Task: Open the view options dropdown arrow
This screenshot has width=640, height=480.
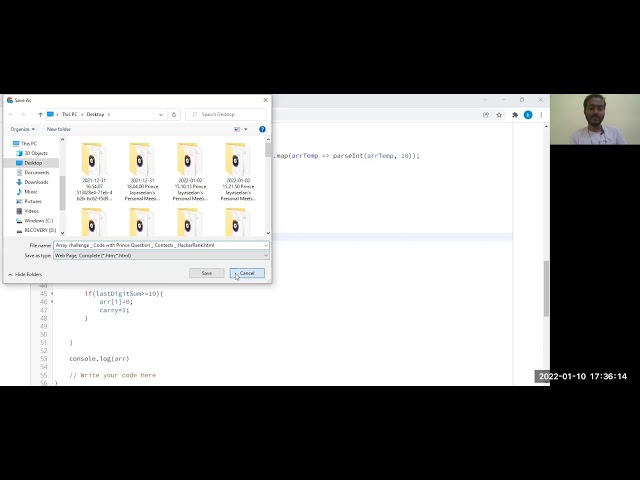Action: pos(246,129)
